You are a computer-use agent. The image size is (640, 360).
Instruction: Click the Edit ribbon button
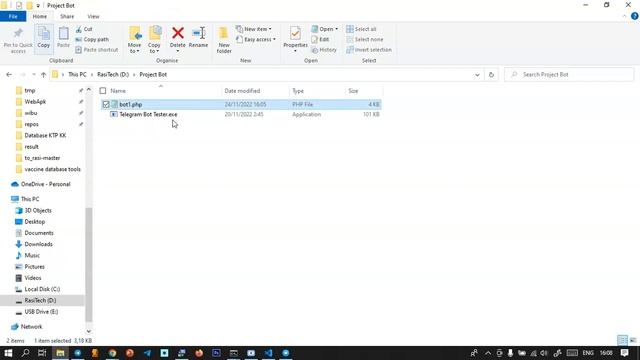[320, 40]
